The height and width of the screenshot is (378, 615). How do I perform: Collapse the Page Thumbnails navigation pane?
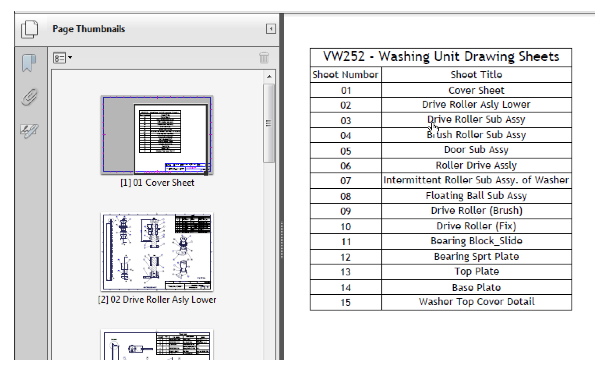coord(271,29)
